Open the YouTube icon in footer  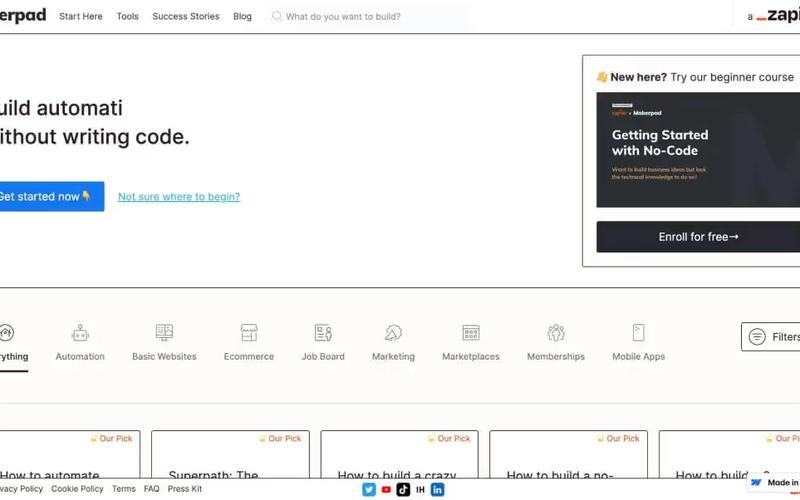[386, 489]
